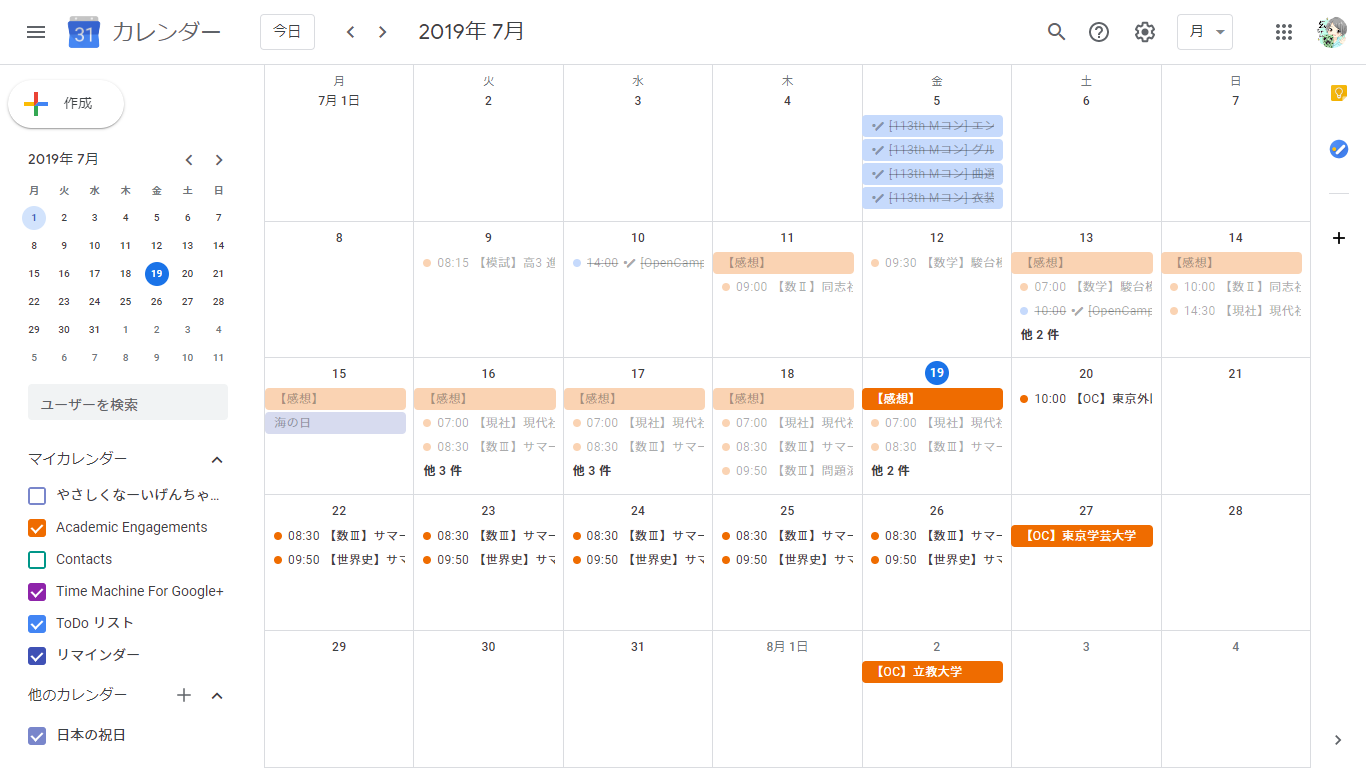Uncheck the 日本の祝日 calendar checkbox
The image size is (1366, 768).
(37, 735)
